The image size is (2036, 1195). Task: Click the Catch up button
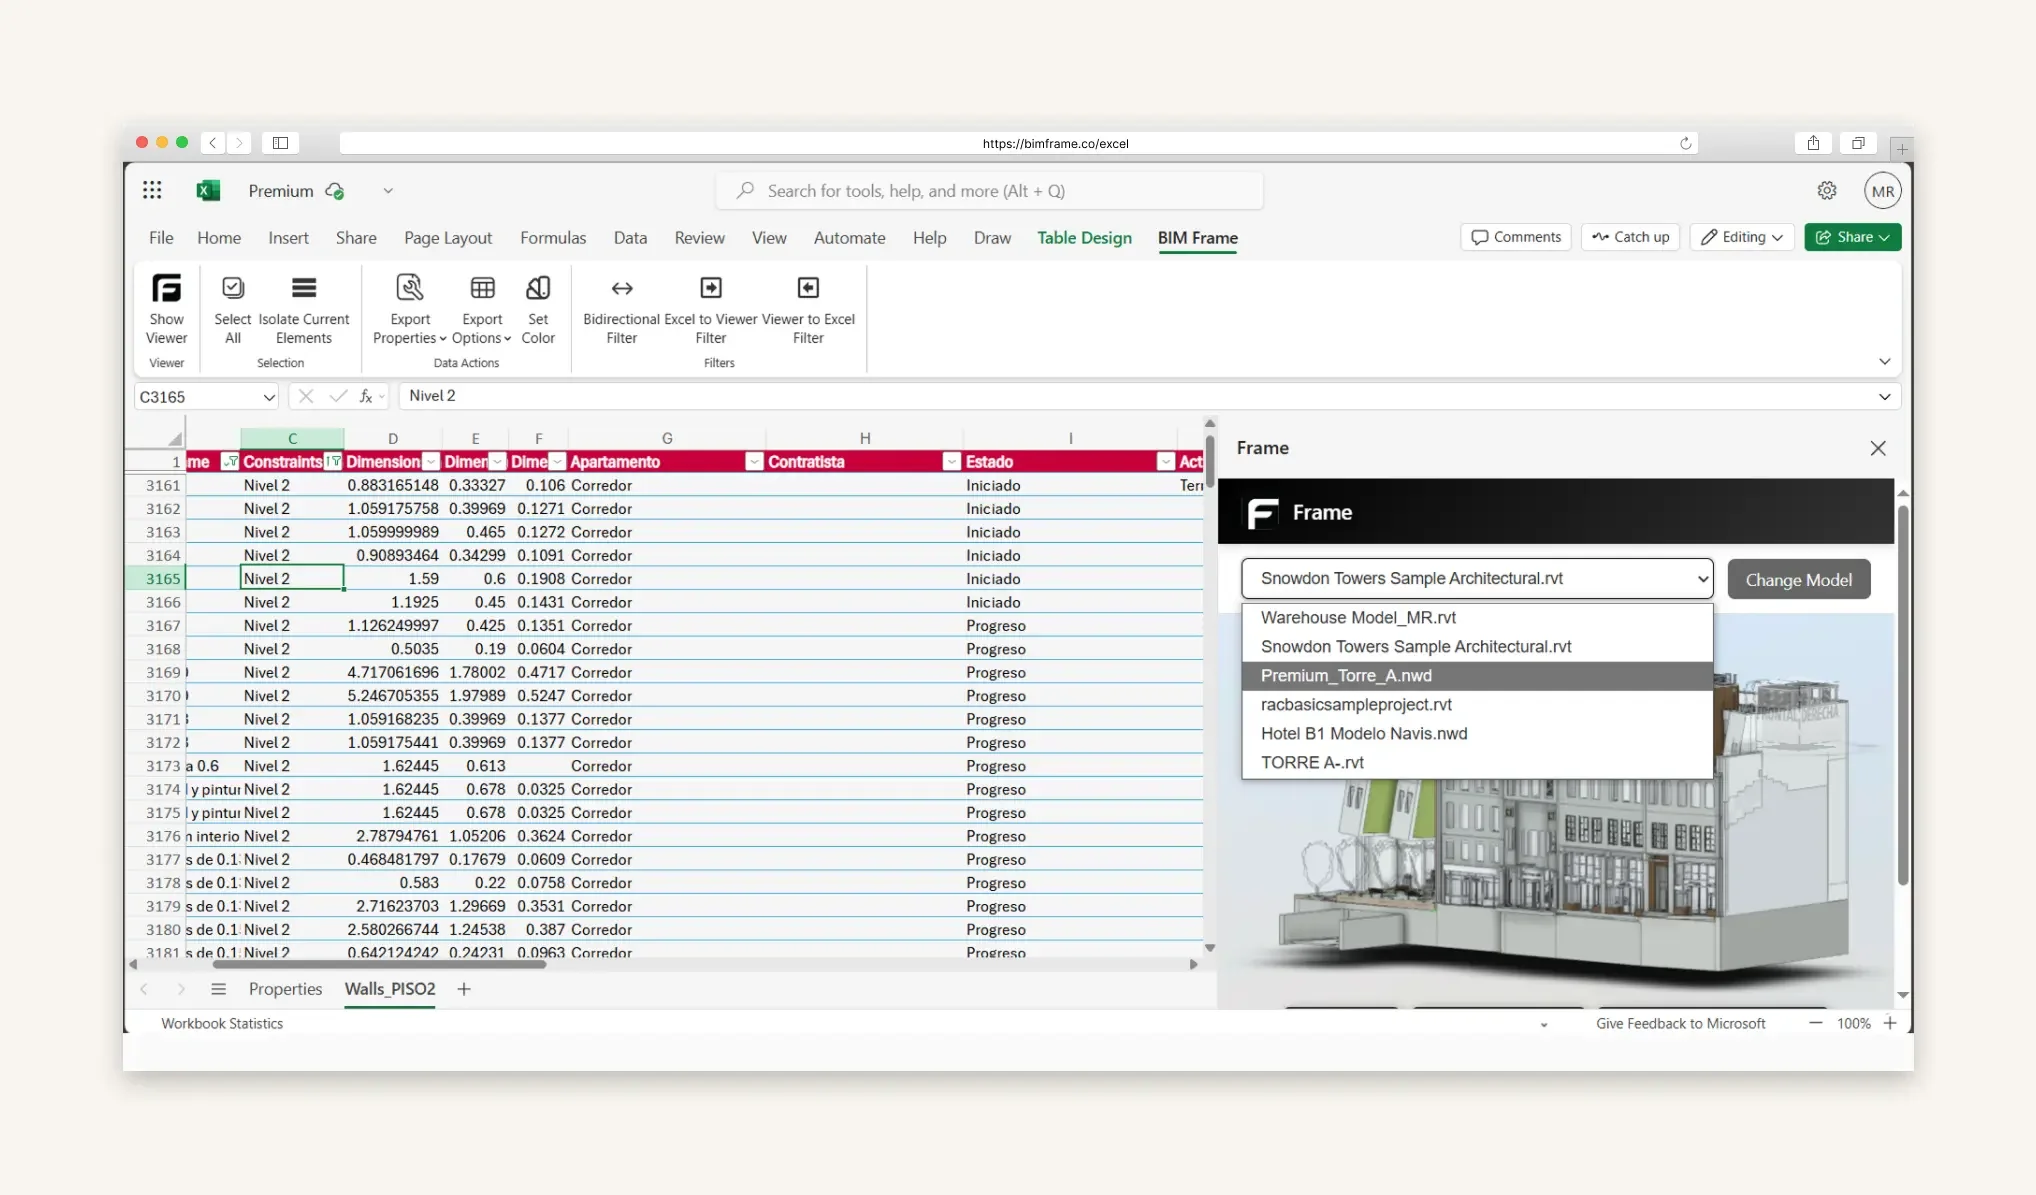1630,237
